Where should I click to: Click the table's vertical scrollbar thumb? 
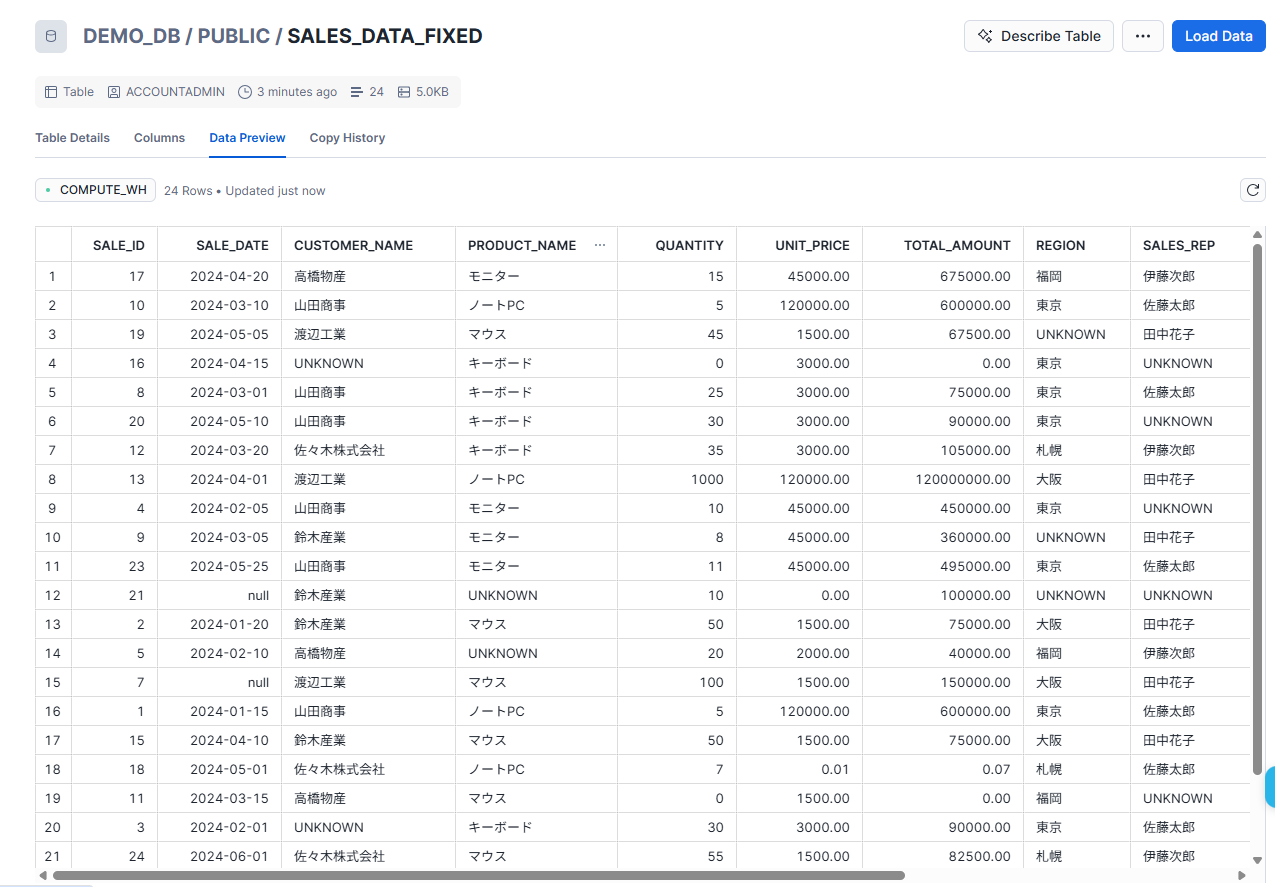1257,509
